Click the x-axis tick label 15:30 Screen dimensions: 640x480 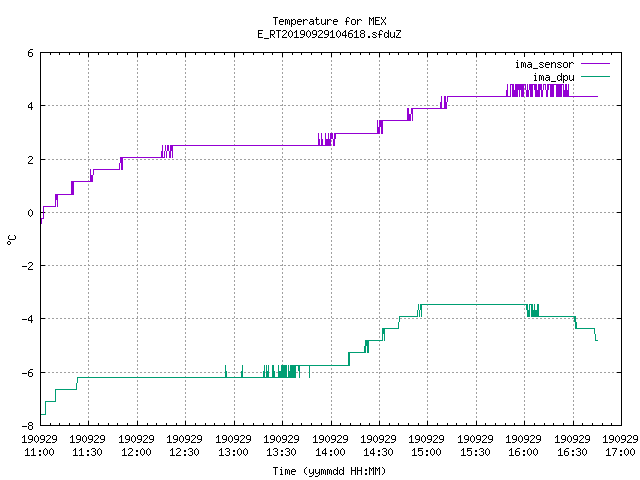pyautogui.click(x=476, y=452)
